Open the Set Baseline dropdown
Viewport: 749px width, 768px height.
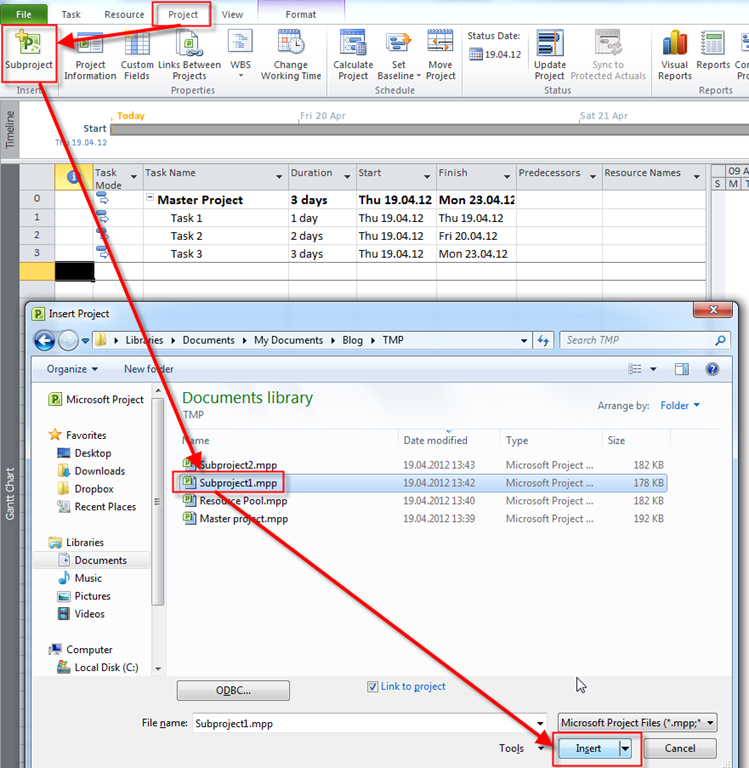(x=398, y=55)
